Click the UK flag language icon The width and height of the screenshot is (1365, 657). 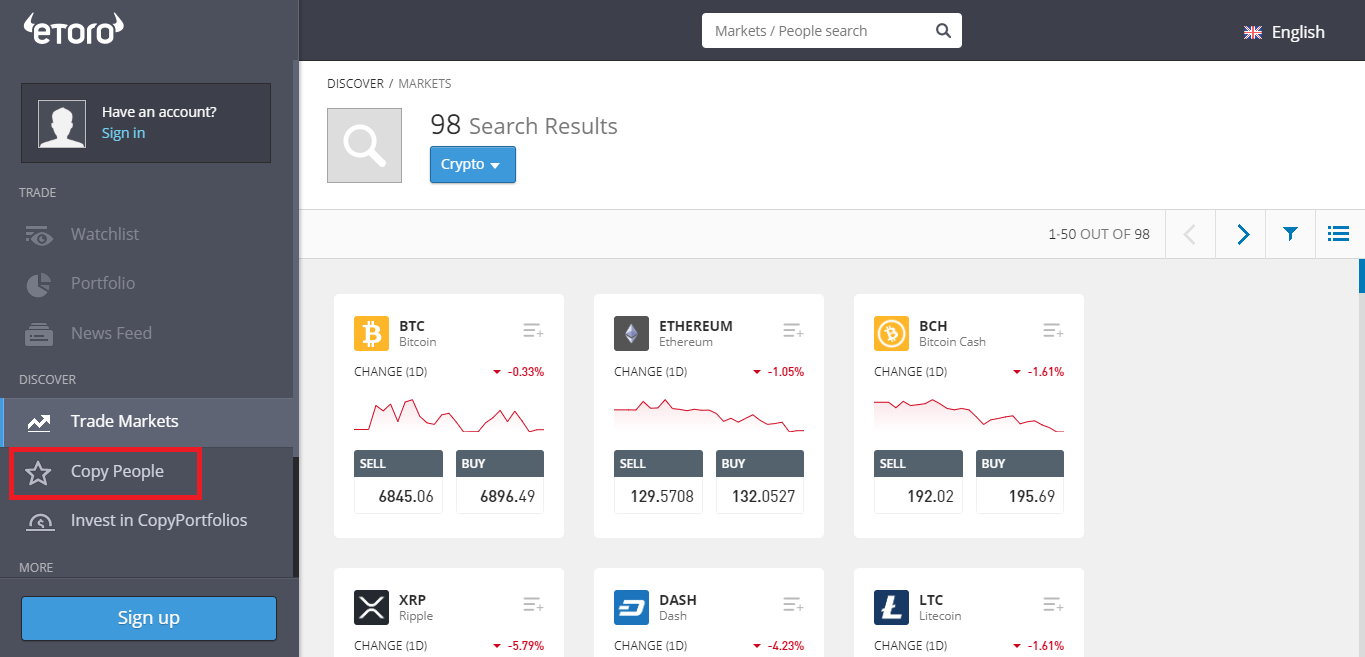tap(1253, 32)
